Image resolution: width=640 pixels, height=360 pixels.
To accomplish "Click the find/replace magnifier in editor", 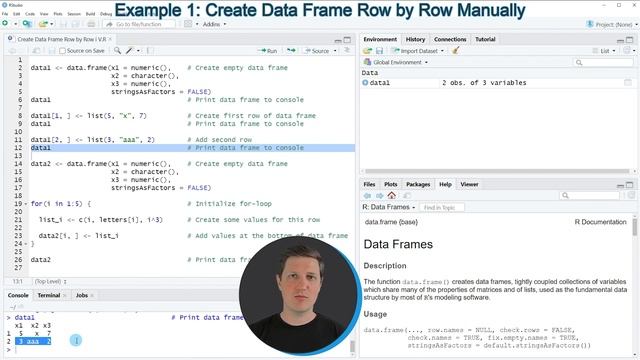I will tap(118, 51).
